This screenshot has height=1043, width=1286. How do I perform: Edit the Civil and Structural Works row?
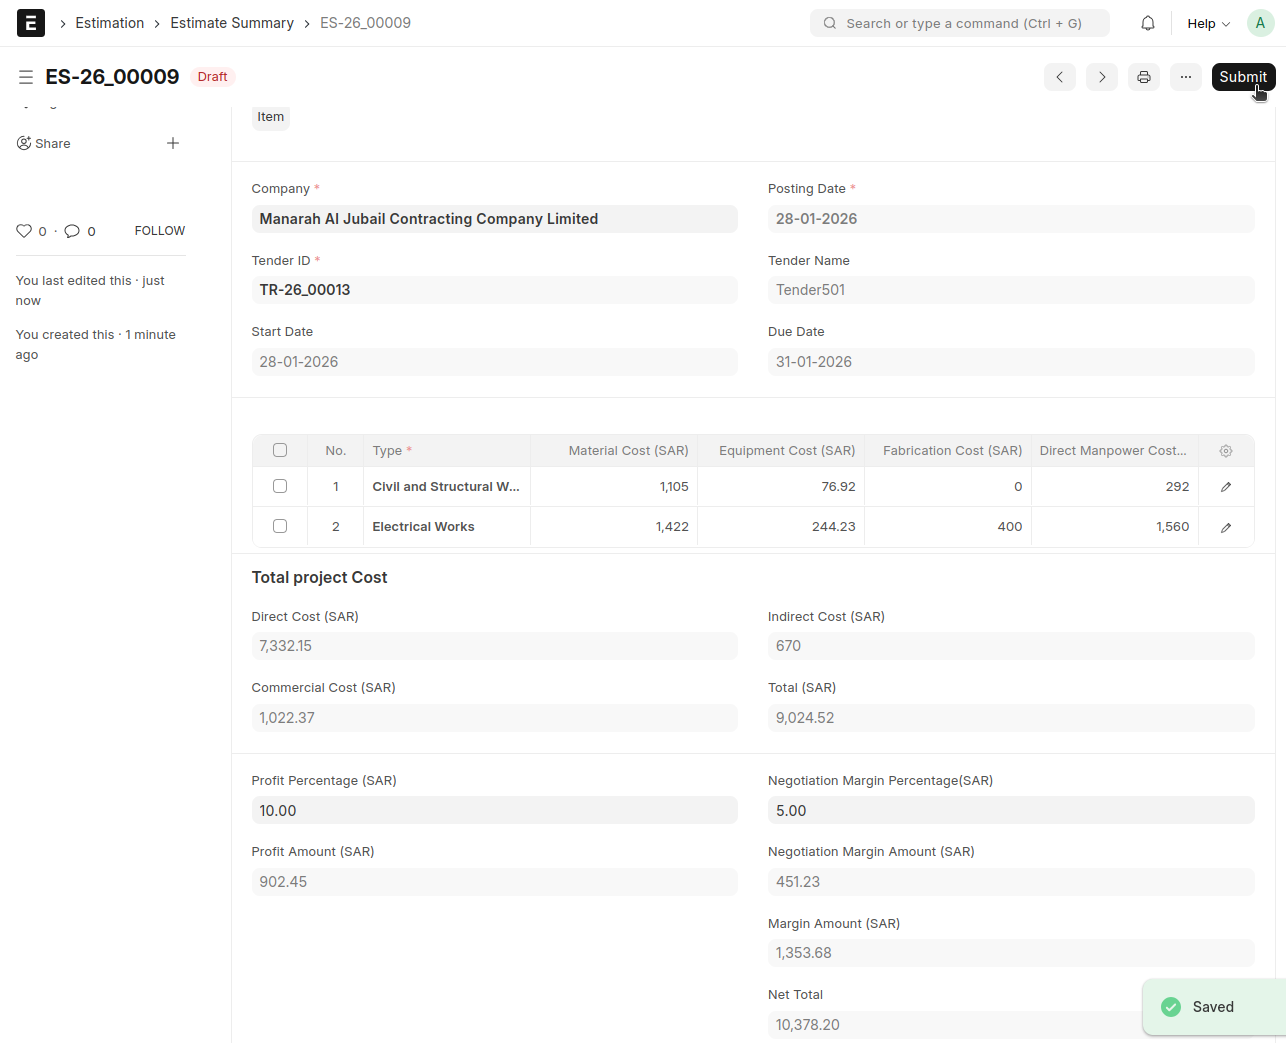click(1226, 487)
